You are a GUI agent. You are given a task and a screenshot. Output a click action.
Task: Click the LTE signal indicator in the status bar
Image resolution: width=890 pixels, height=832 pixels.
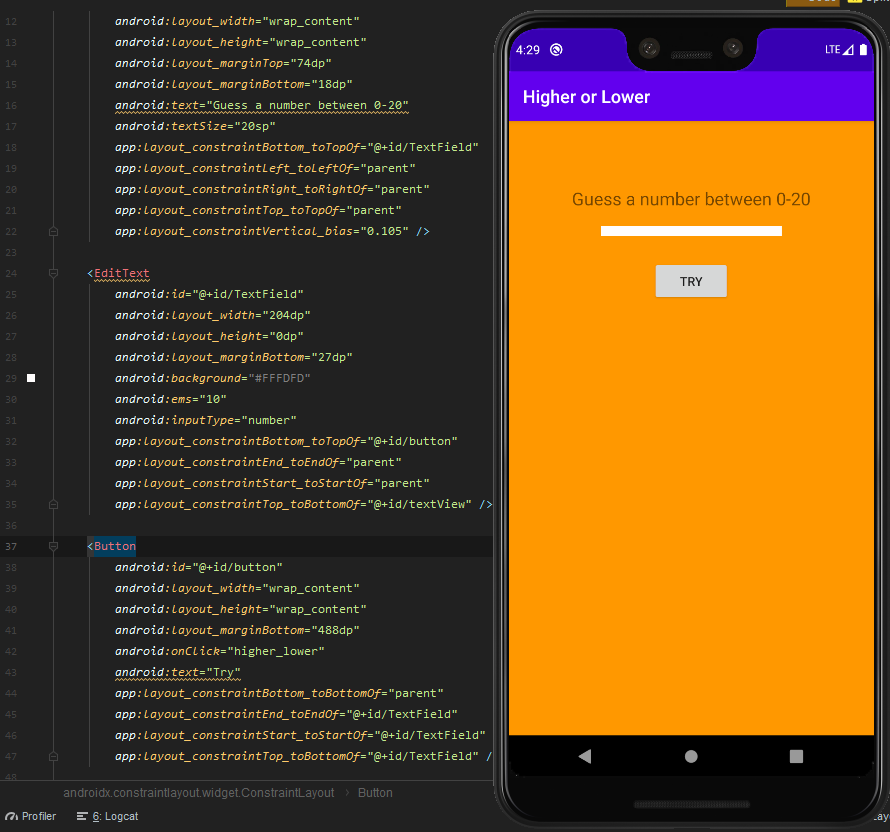(x=839, y=50)
